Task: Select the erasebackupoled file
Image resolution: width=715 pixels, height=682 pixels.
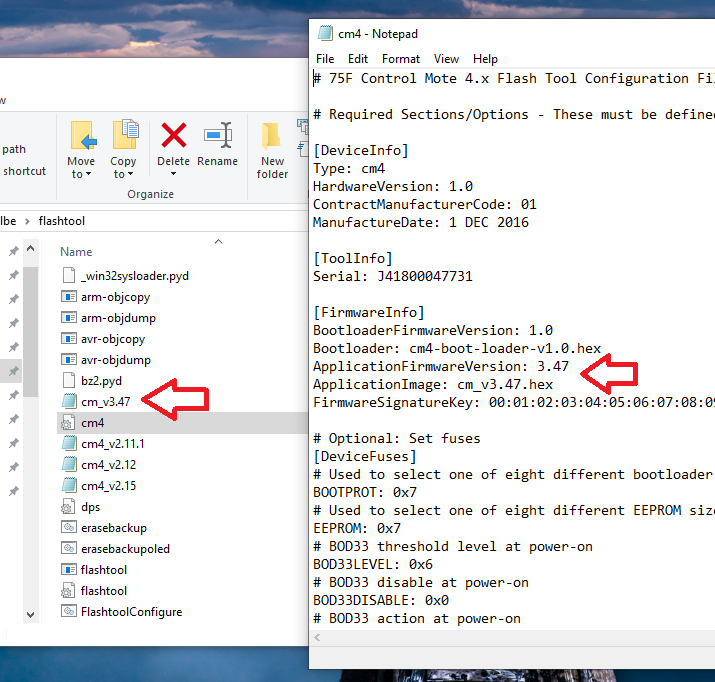Action: tap(125, 548)
